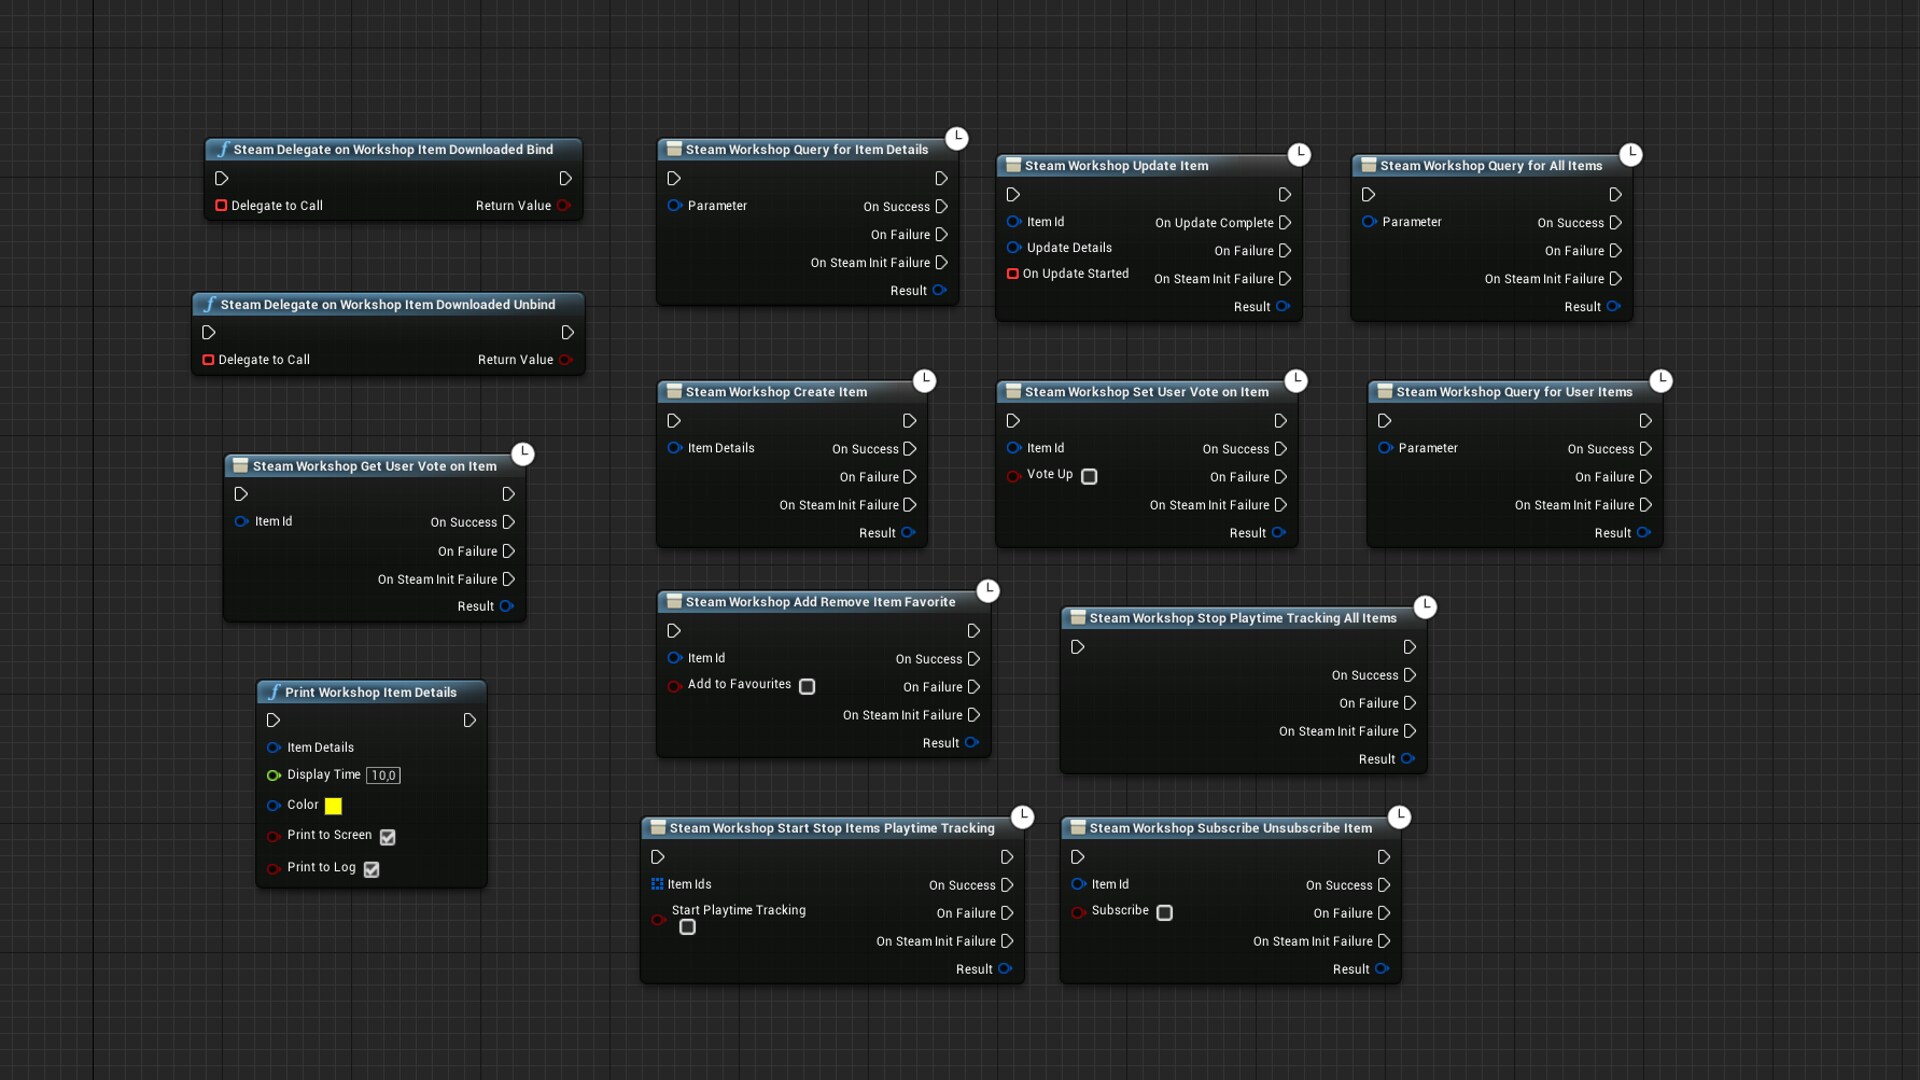The width and height of the screenshot is (1920, 1080).
Task: Edit the Display Time value field
Action: (384, 775)
